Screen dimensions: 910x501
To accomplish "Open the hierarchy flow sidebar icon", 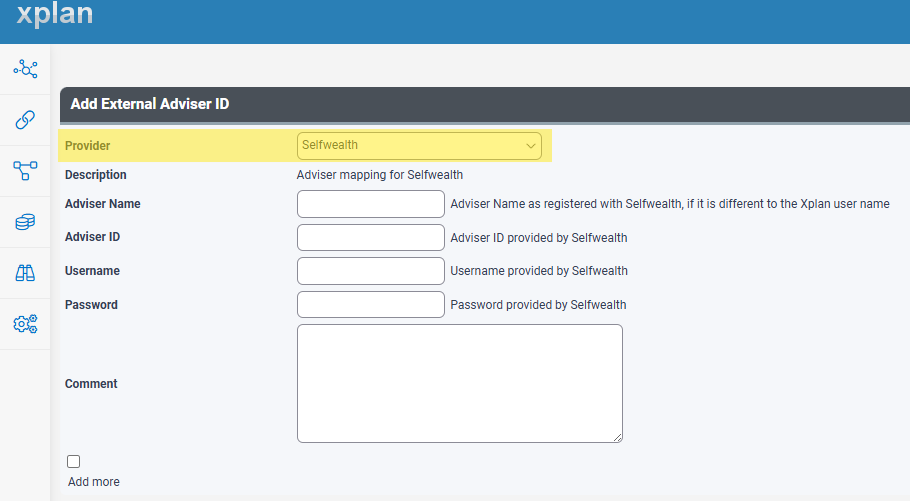I will pos(25,171).
